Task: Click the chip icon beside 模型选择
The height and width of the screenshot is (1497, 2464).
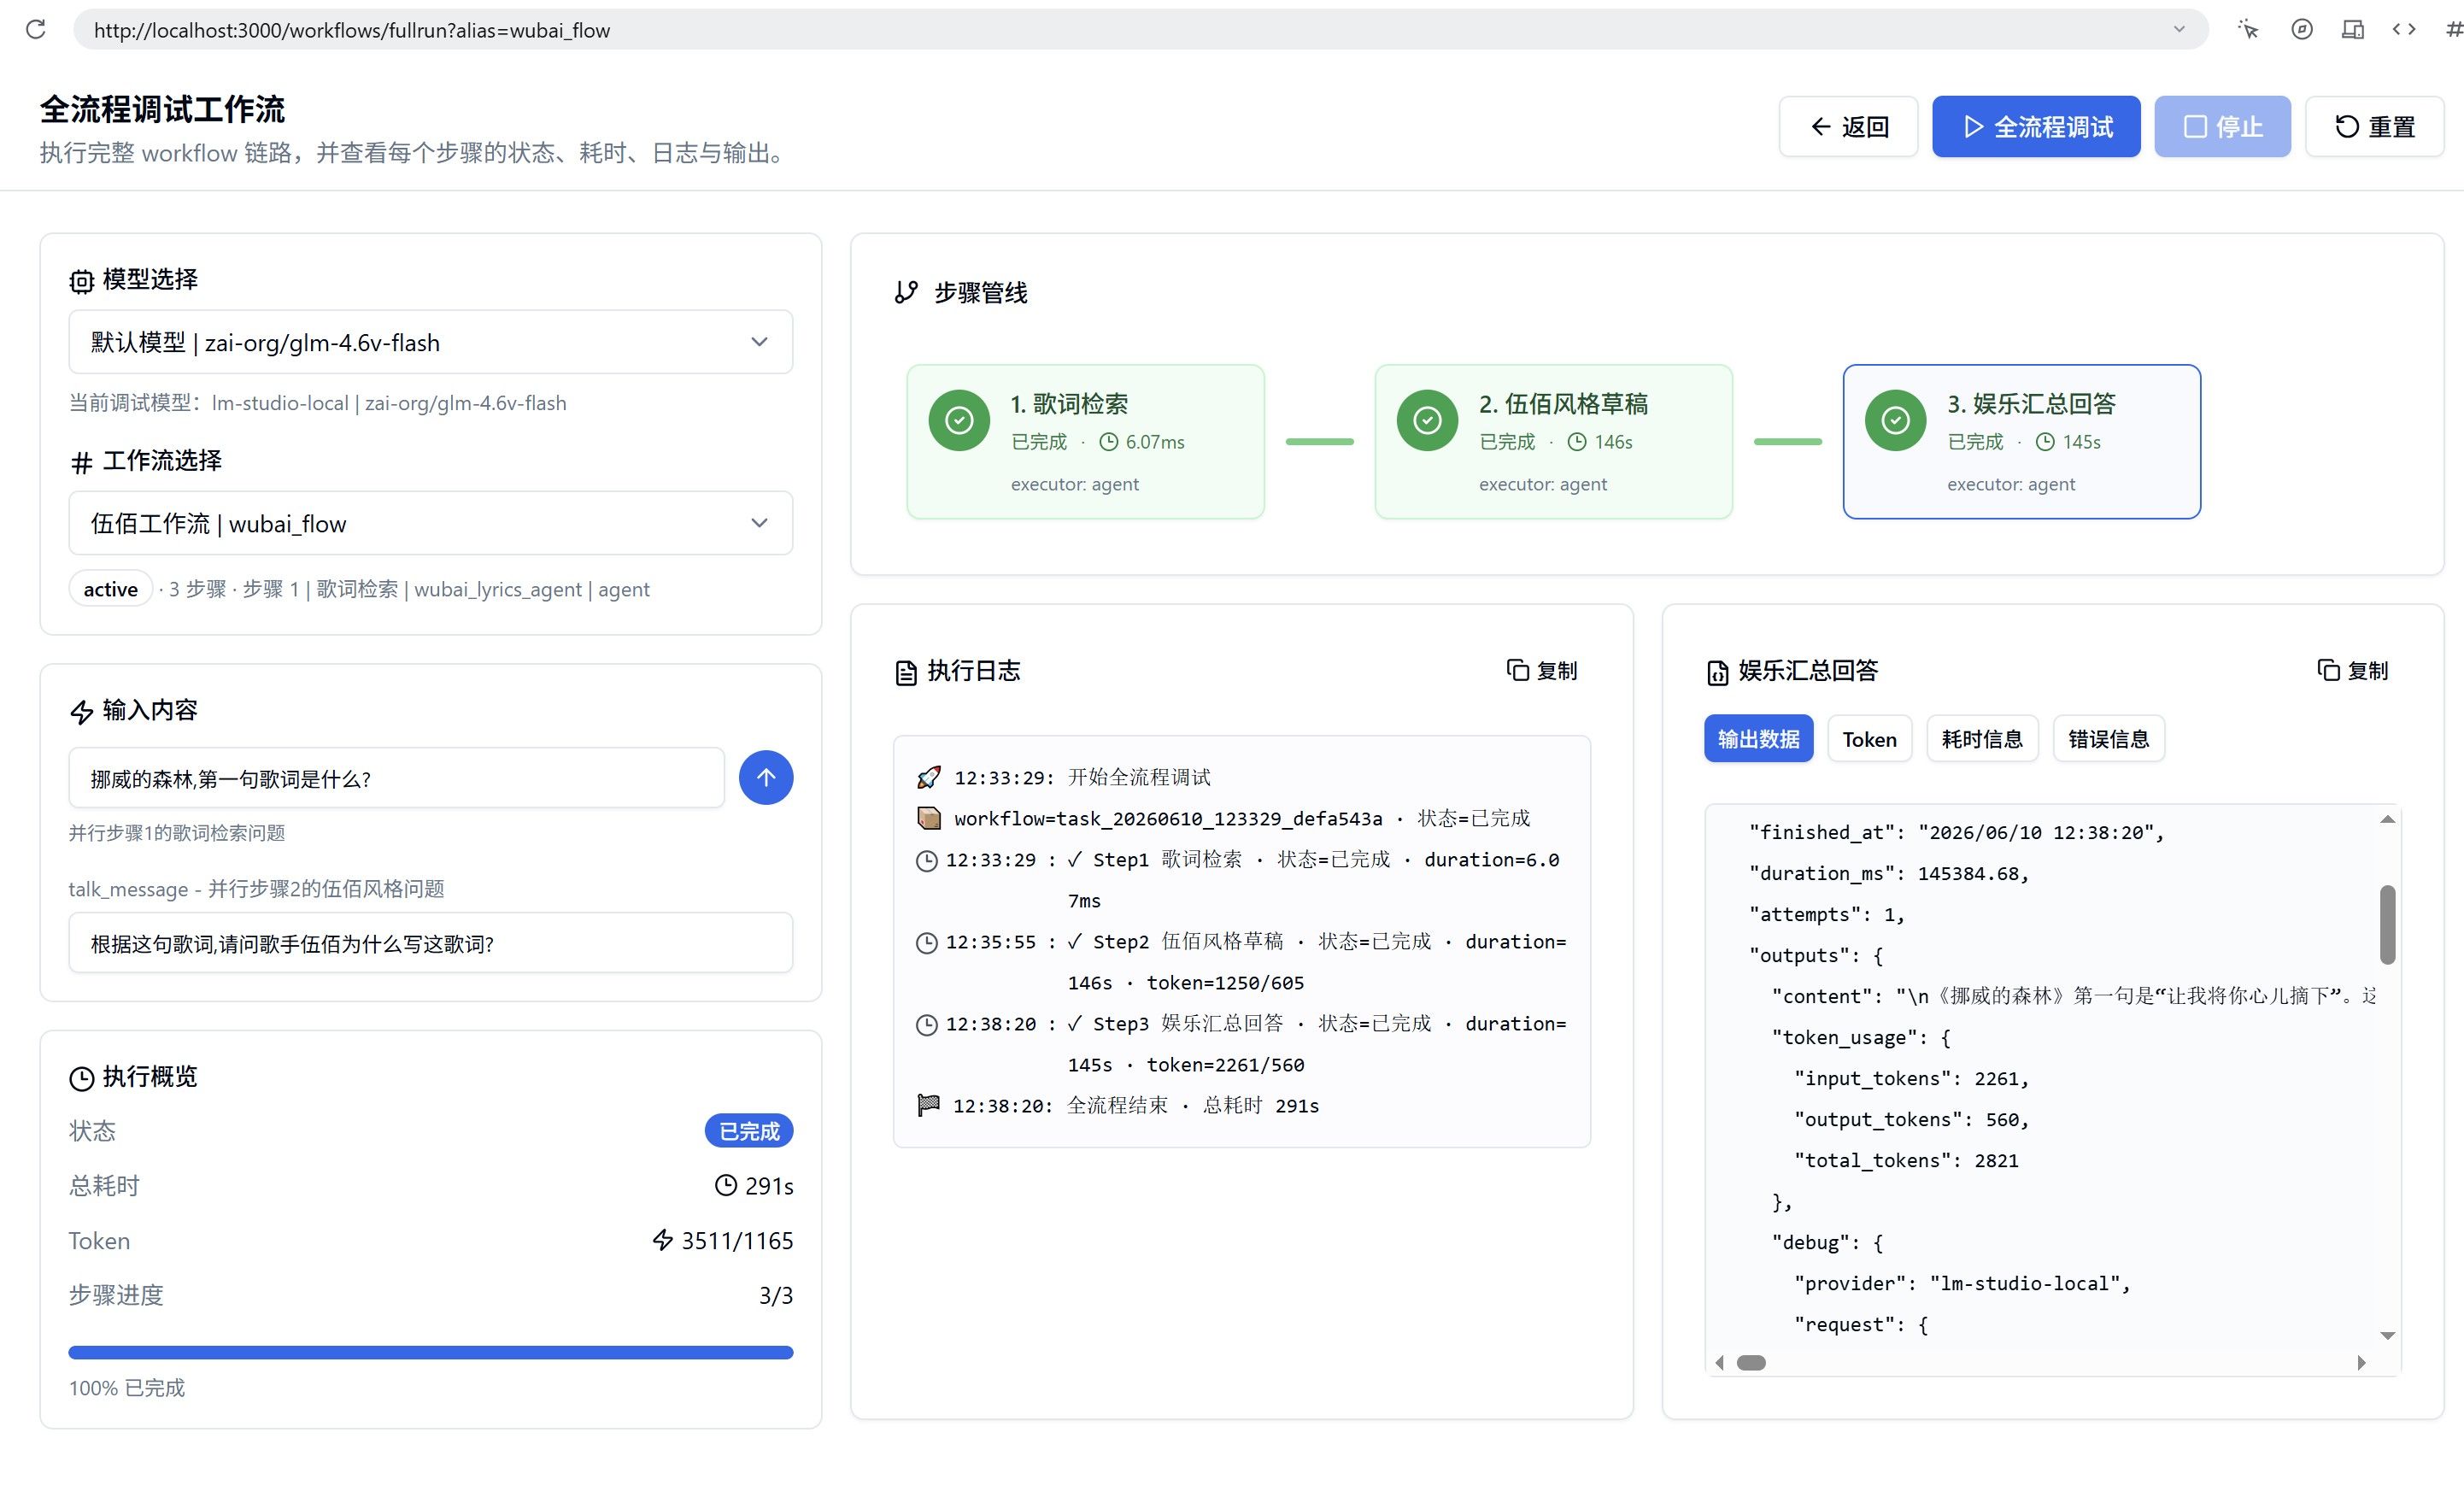Action: (x=81, y=281)
